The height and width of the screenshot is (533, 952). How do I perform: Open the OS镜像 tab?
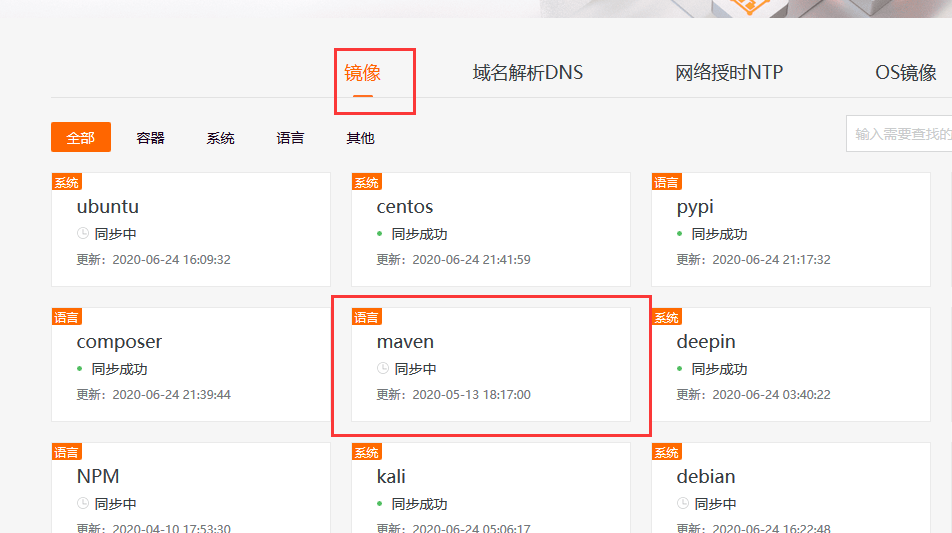pyautogui.click(x=905, y=73)
